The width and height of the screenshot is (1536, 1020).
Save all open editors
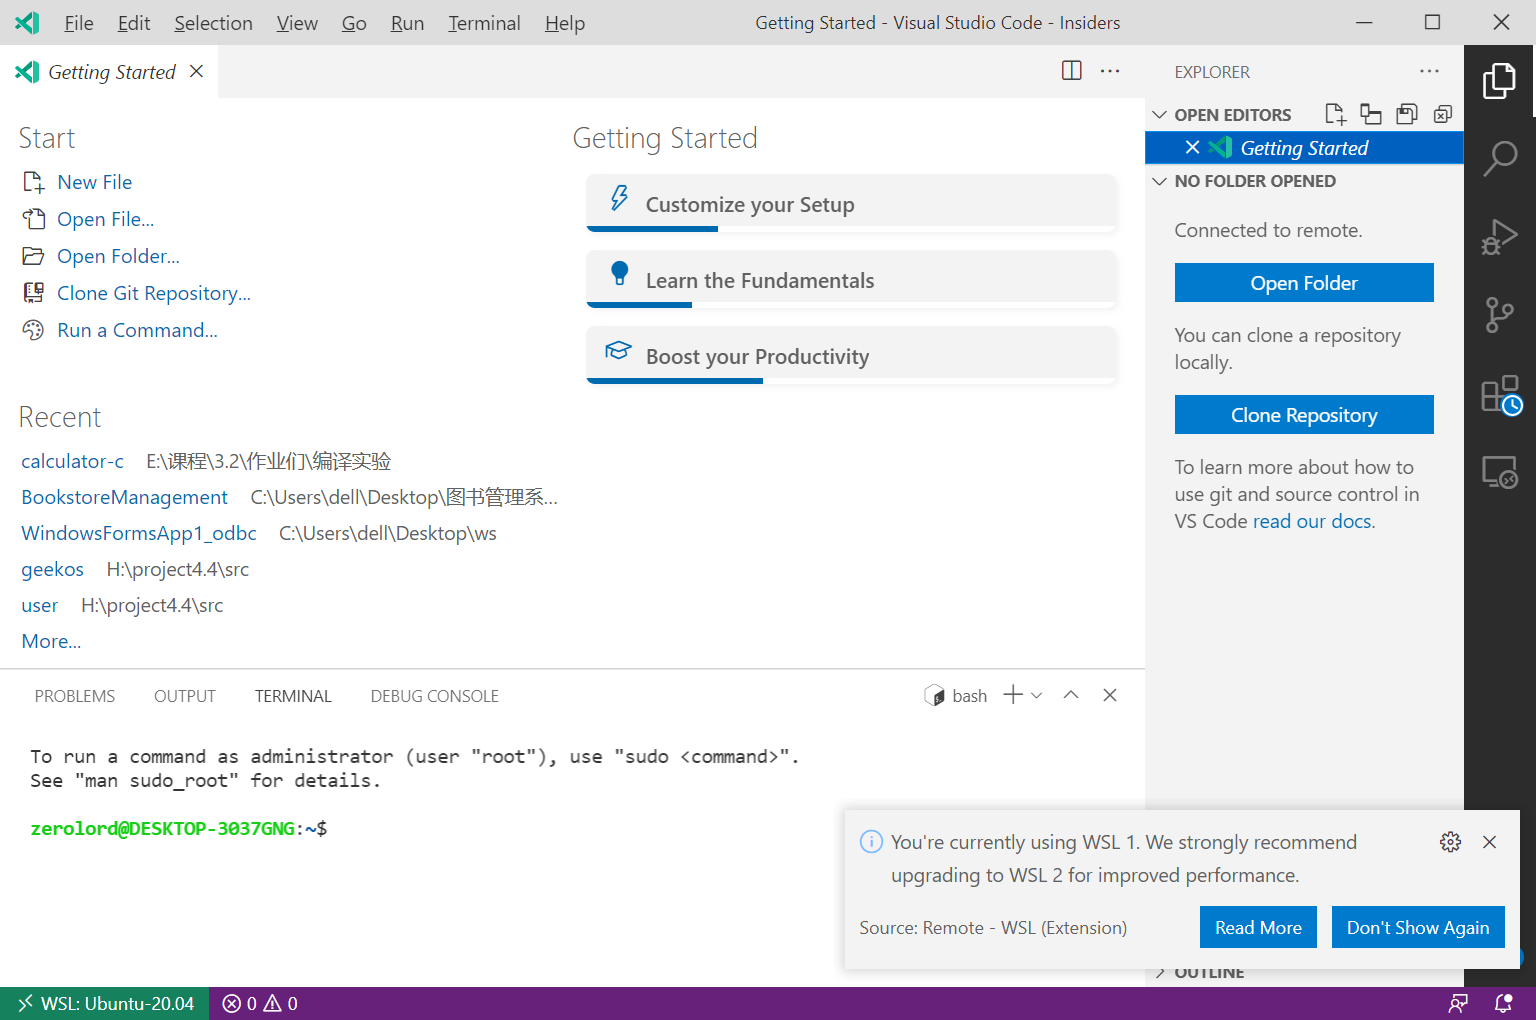(x=1407, y=114)
